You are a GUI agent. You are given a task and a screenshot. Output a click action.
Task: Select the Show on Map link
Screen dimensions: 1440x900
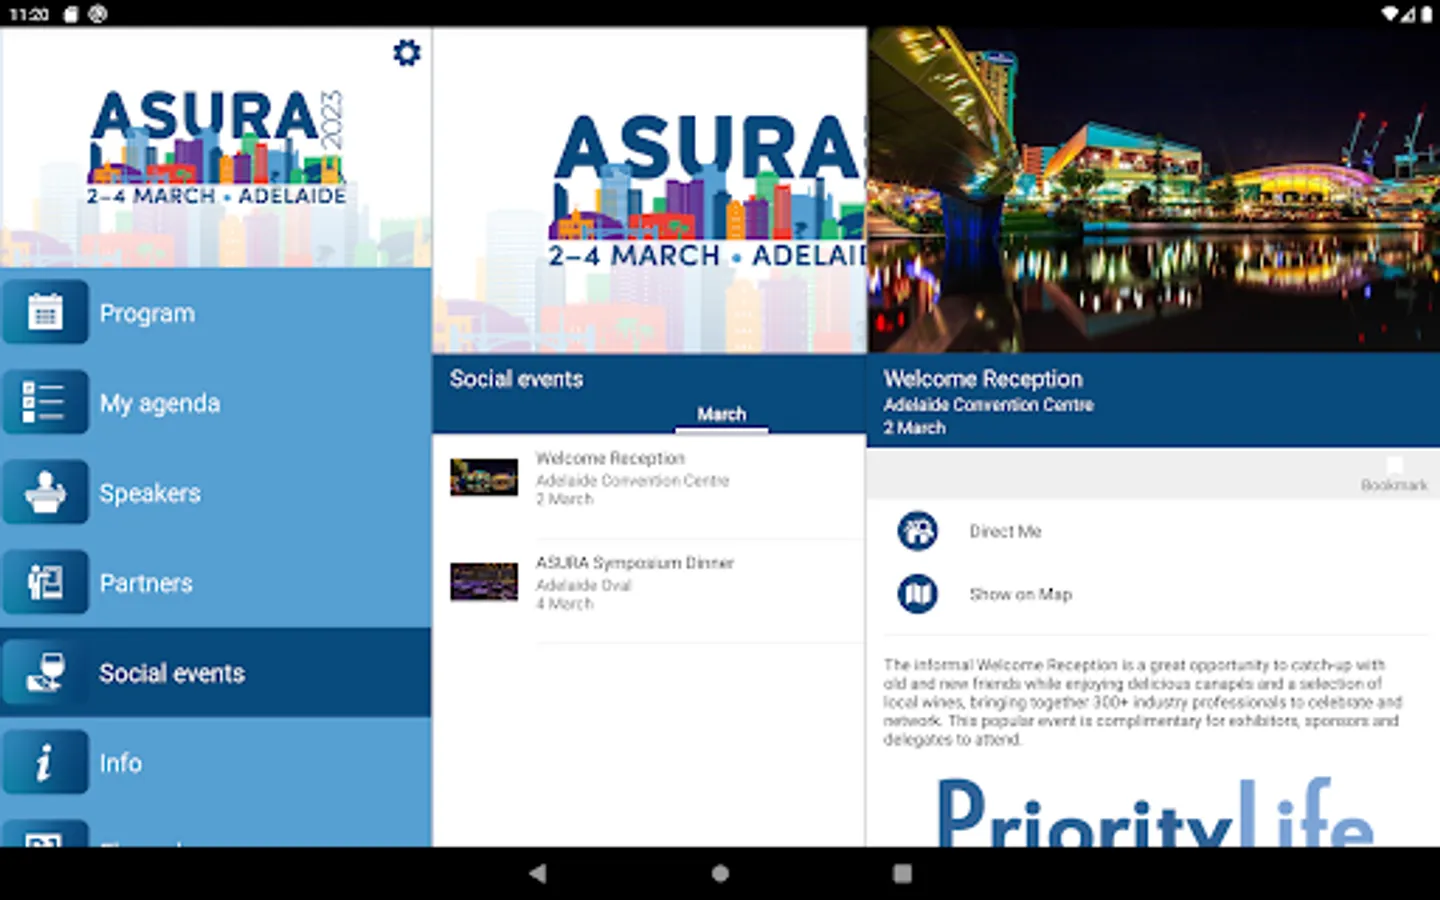[1020, 594]
